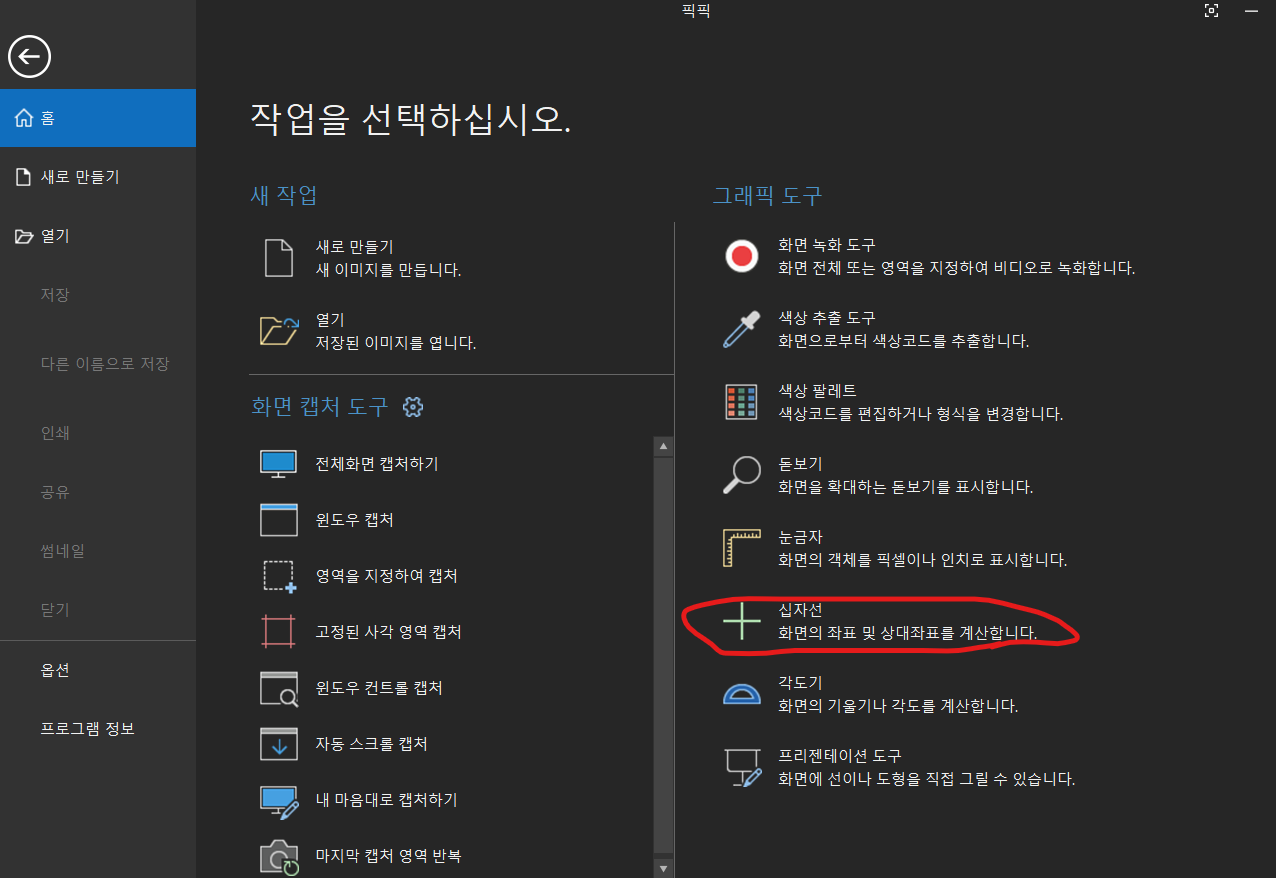Click the 내 마음대로 캡처하기 pen icon
Screen dimensions: 1276x878
click(279, 800)
